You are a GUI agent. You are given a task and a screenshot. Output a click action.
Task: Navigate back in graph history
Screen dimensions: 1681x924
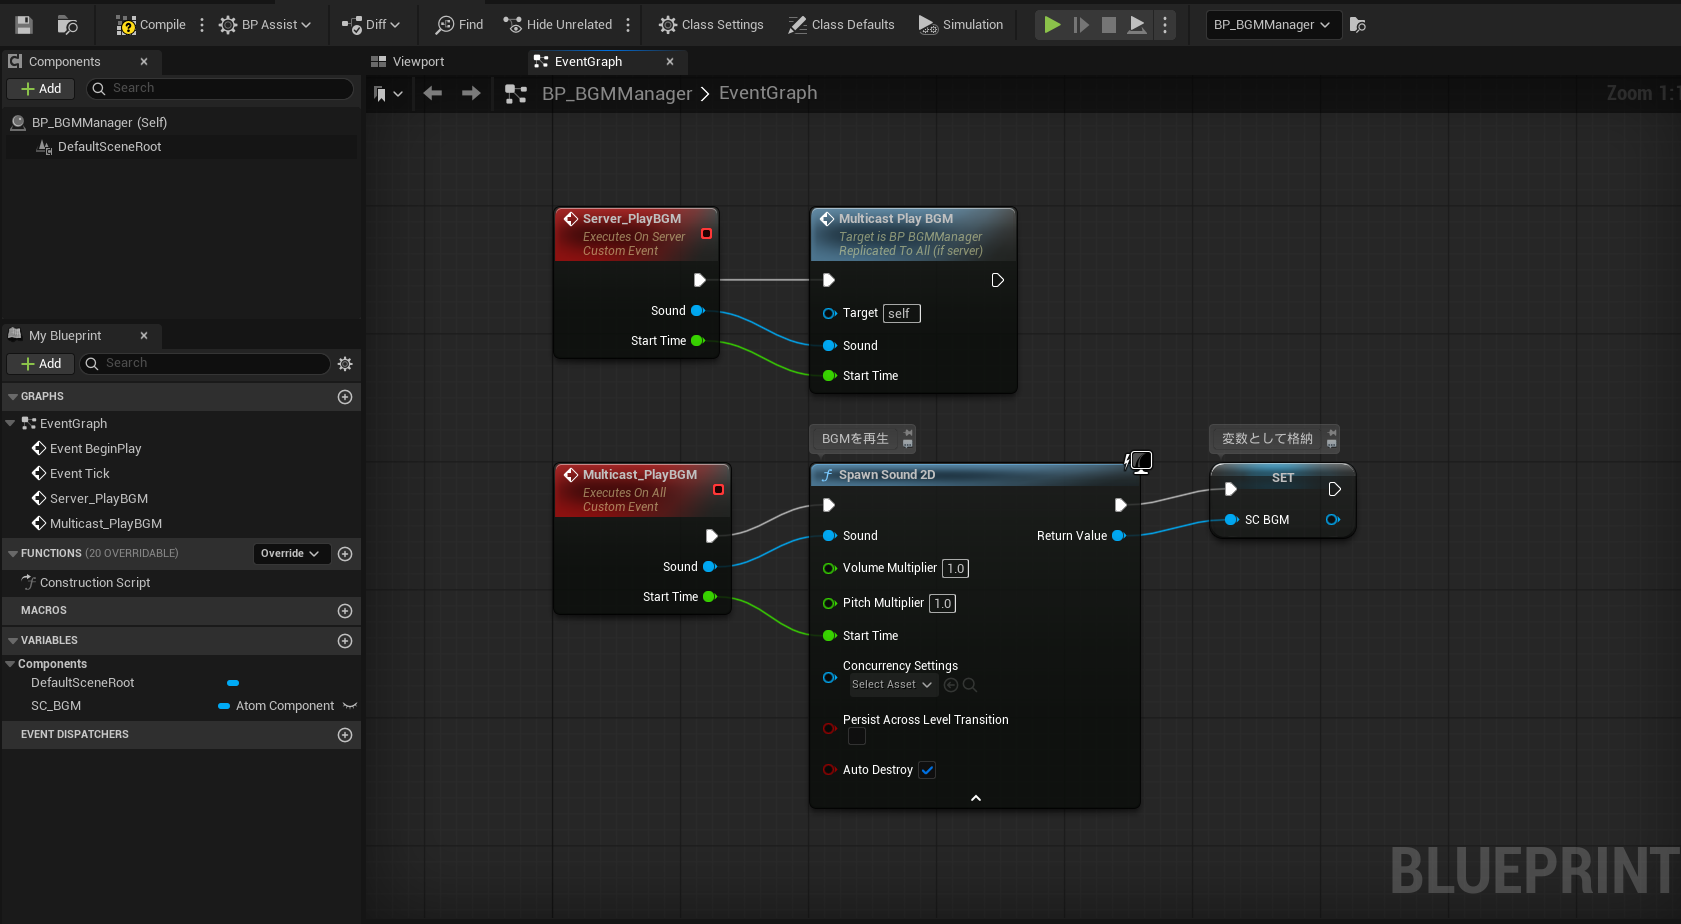pyautogui.click(x=433, y=94)
